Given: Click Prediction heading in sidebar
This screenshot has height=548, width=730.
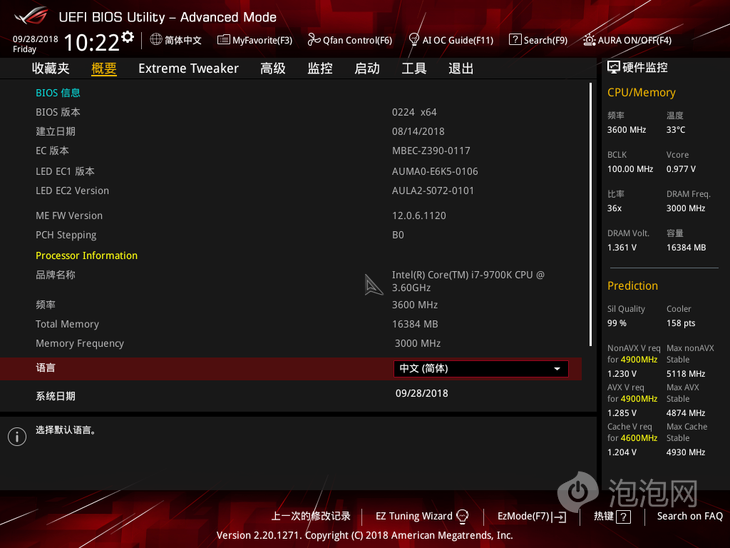Looking at the screenshot, I should click(633, 285).
